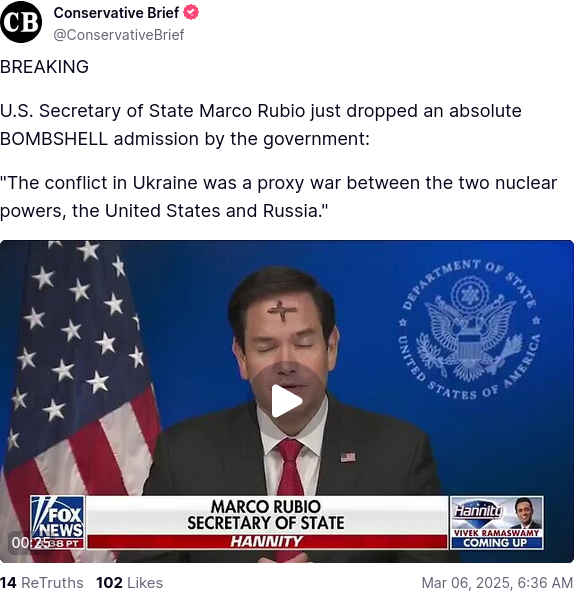Play the Marco Rubio video

(287, 401)
